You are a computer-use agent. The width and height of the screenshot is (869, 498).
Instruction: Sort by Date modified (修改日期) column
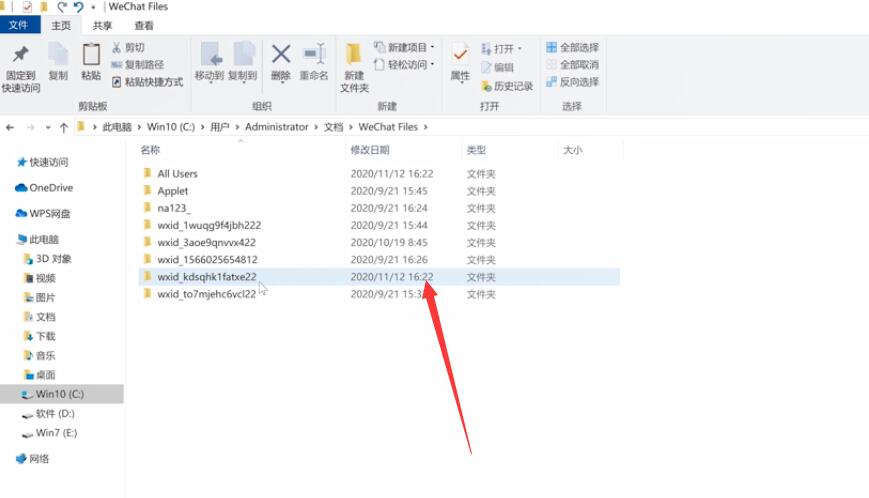[370, 150]
